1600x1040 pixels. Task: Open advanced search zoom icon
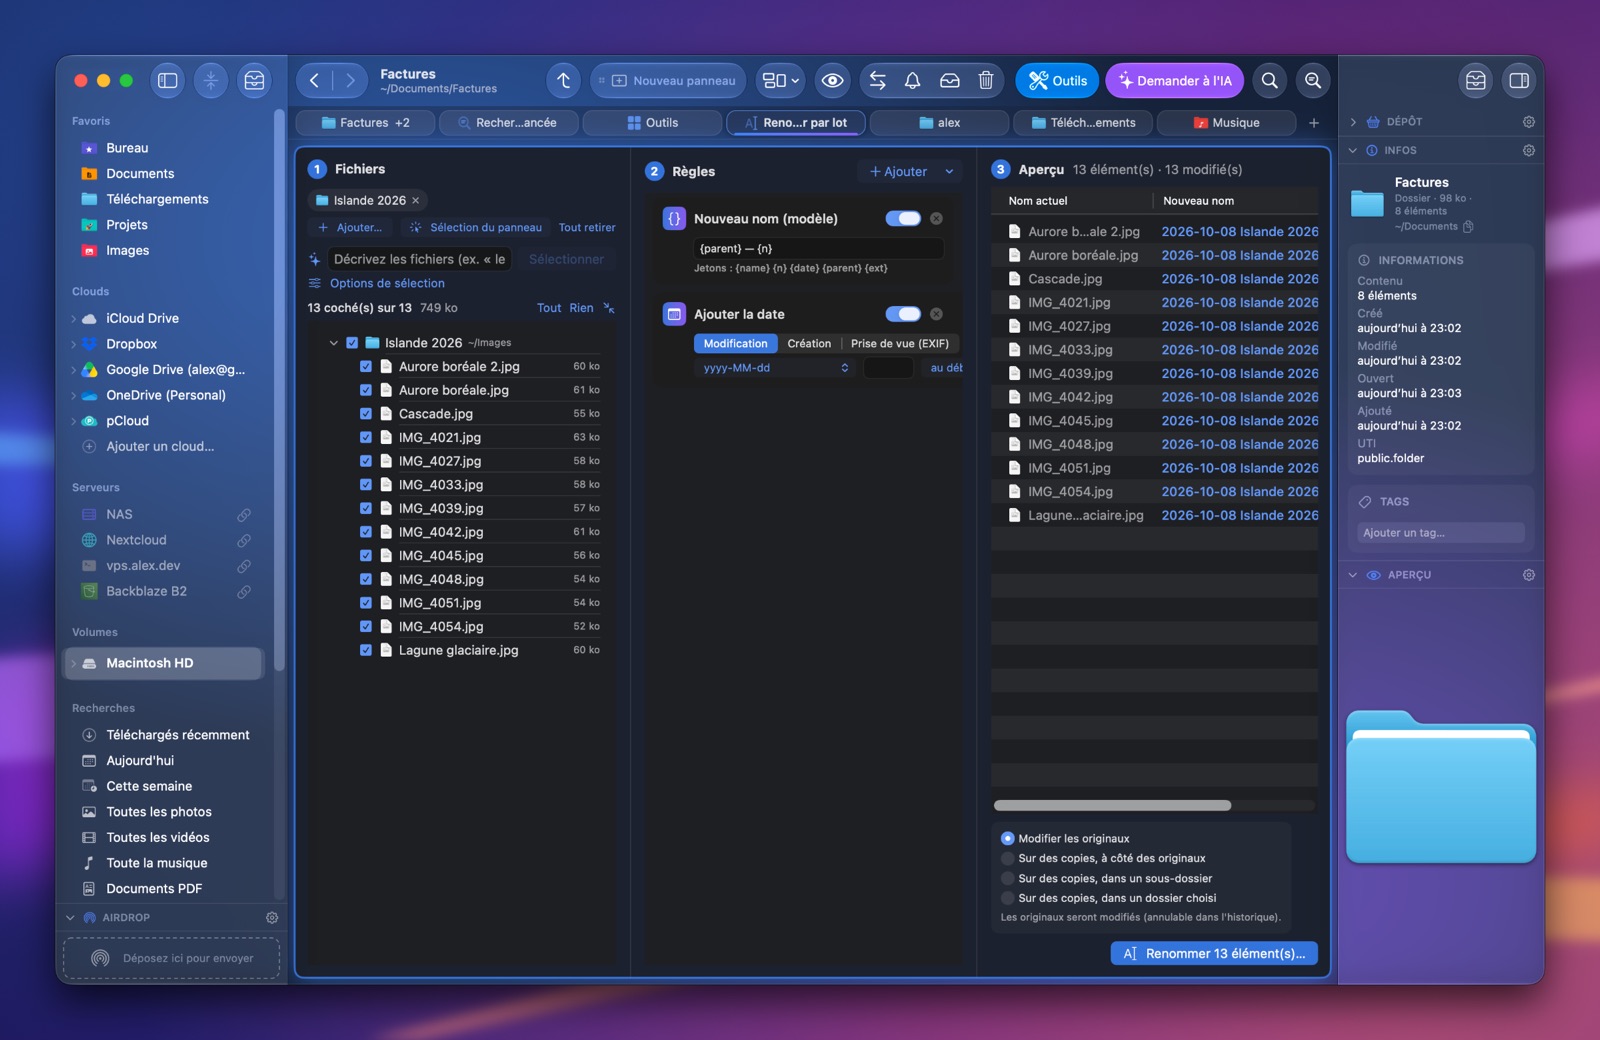[1313, 81]
